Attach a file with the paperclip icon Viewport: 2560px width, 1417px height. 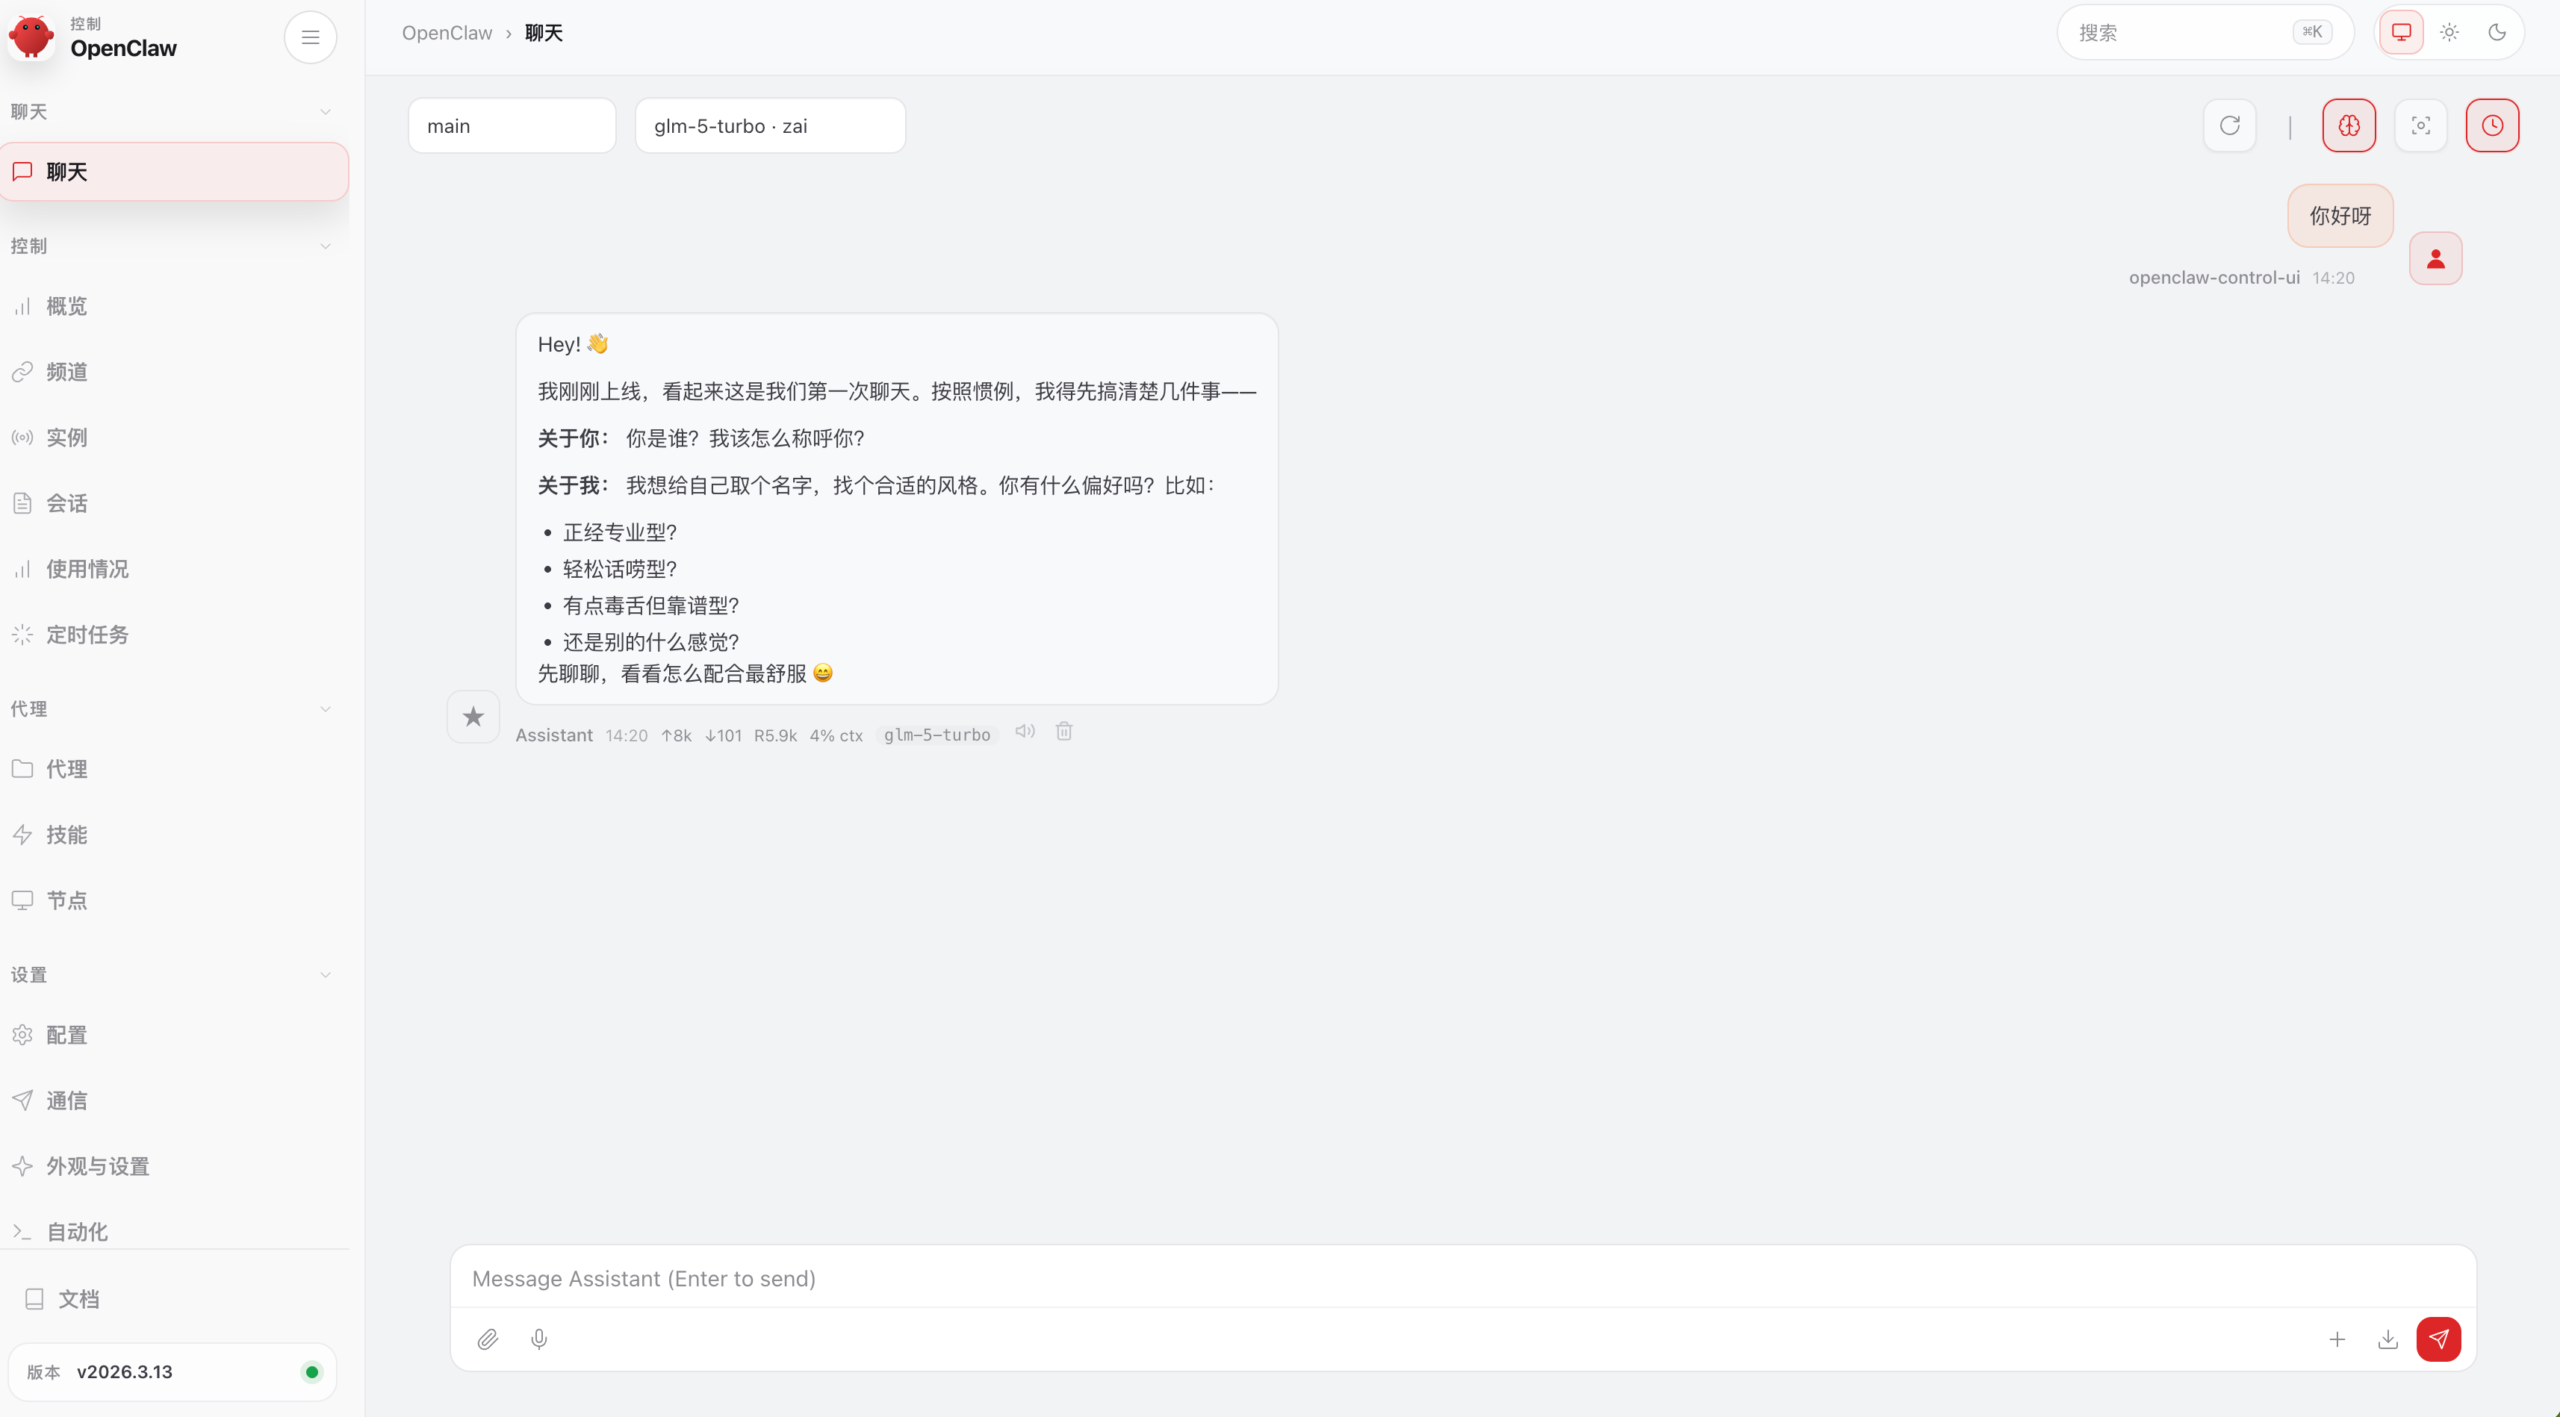coord(488,1339)
